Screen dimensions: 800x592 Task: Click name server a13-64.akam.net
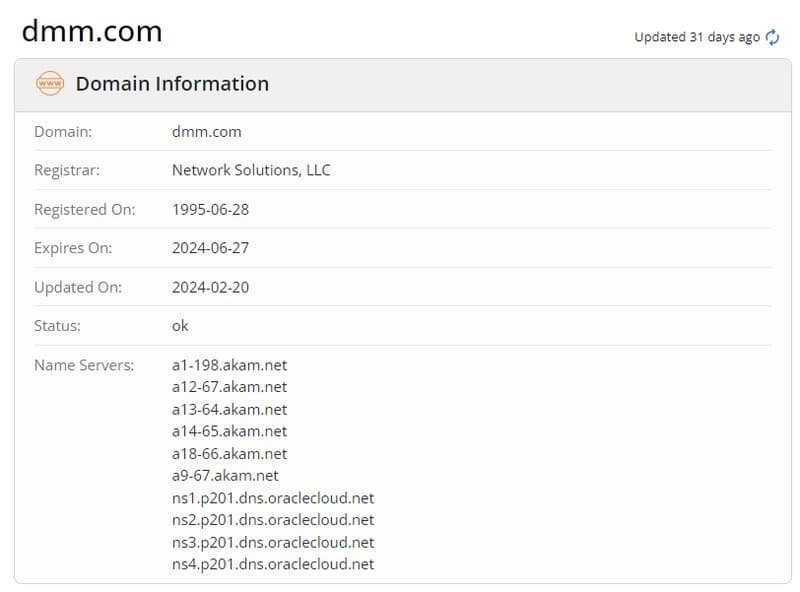point(226,409)
